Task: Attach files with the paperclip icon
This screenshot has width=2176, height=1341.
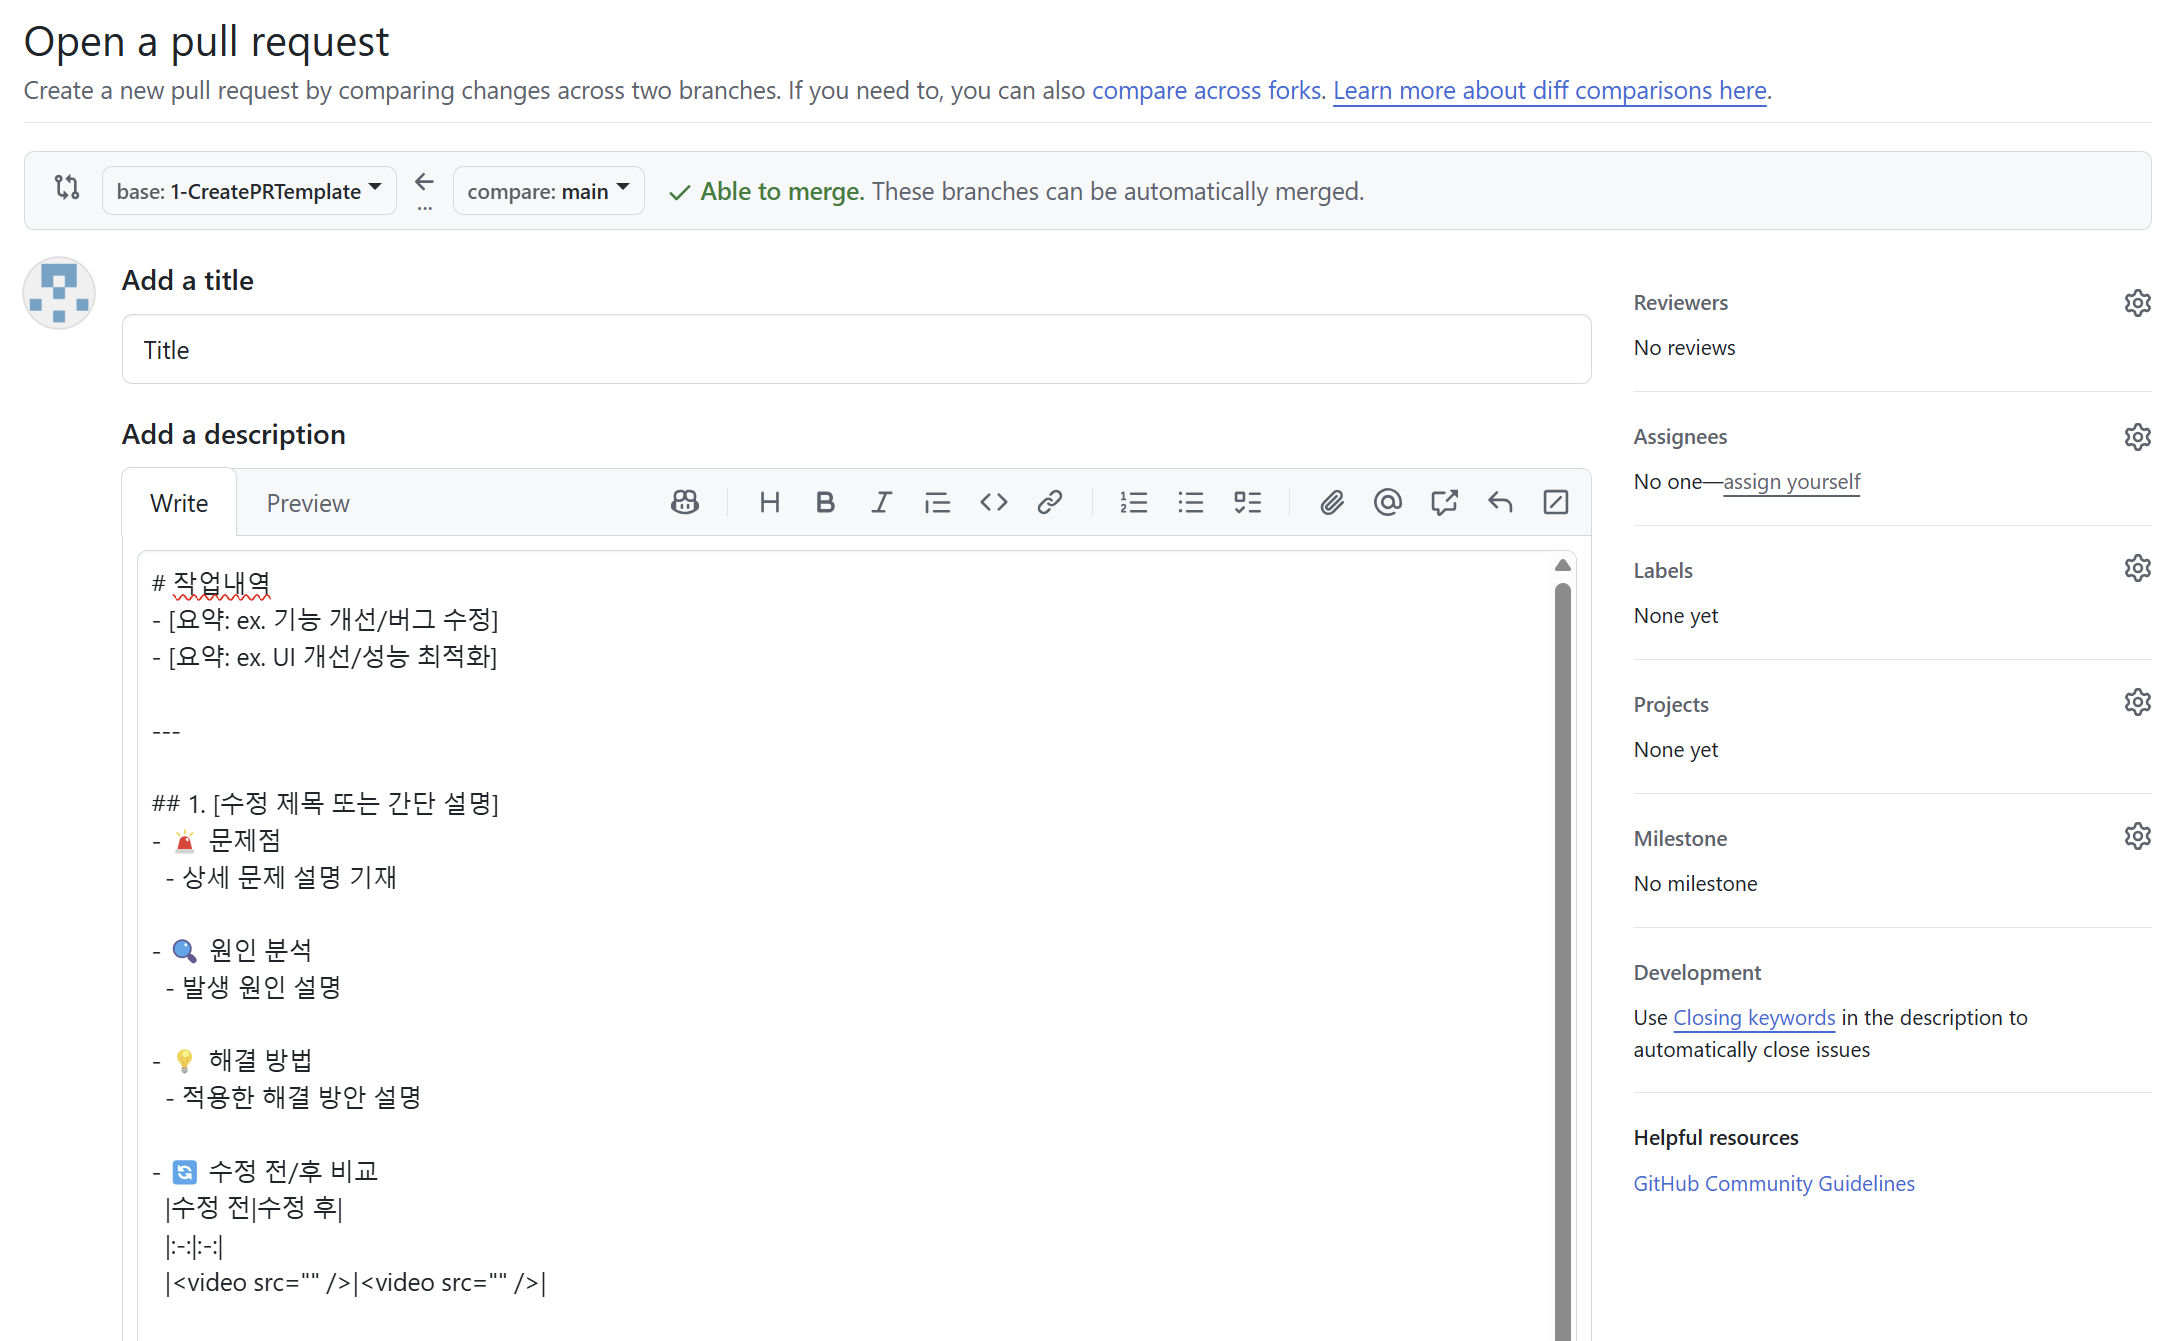Action: [x=1331, y=502]
